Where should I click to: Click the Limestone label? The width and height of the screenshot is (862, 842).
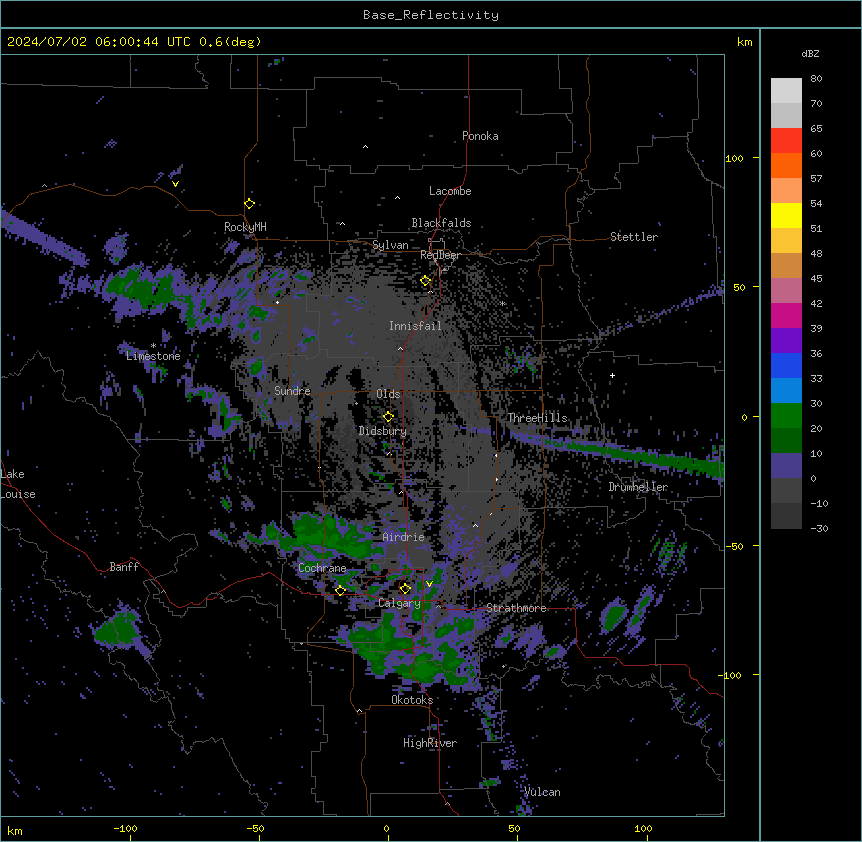pyautogui.click(x=153, y=356)
